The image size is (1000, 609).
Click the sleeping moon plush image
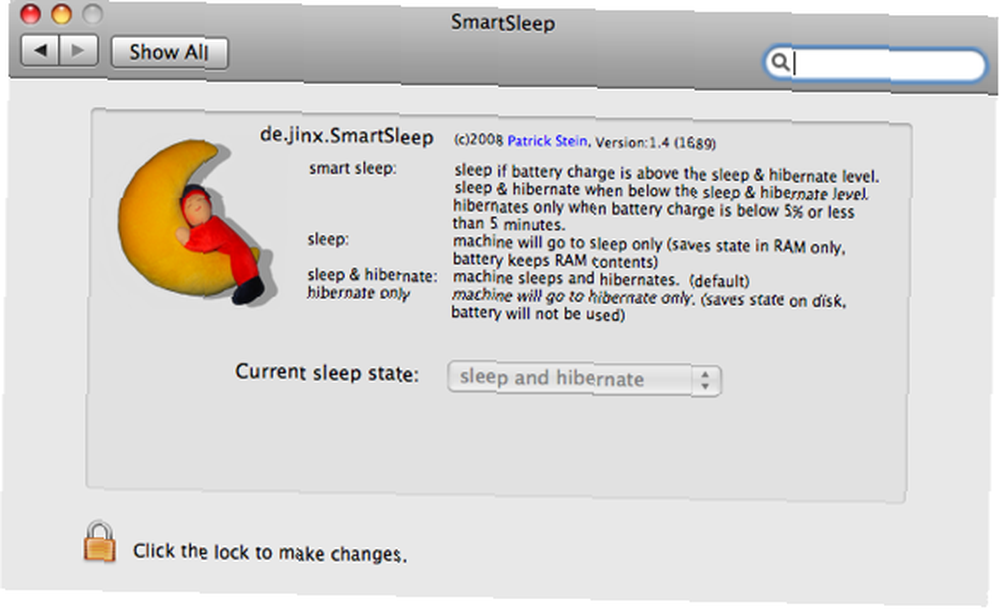click(x=195, y=221)
